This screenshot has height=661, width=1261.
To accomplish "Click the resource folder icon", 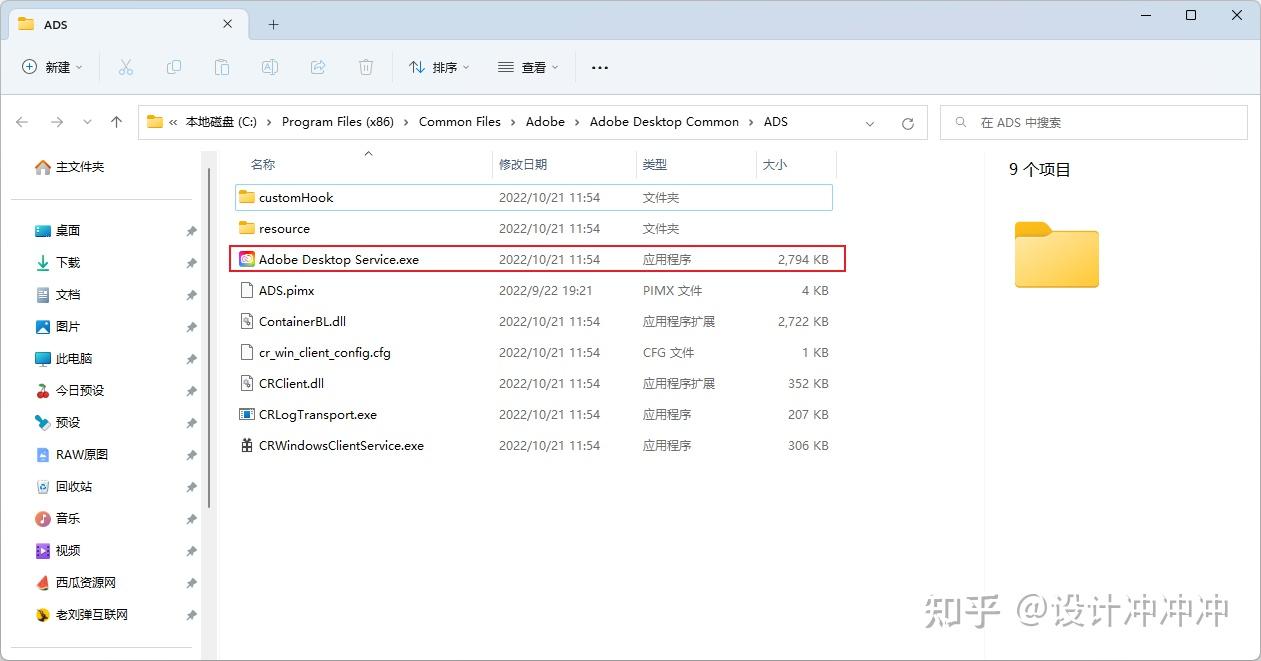I will coord(247,228).
